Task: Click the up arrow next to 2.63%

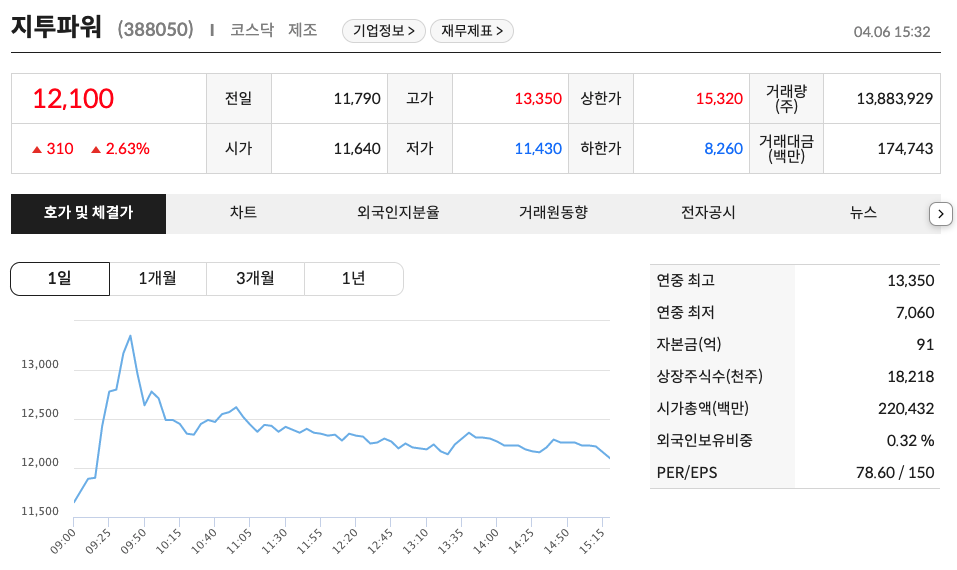Action: [x=96, y=150]
